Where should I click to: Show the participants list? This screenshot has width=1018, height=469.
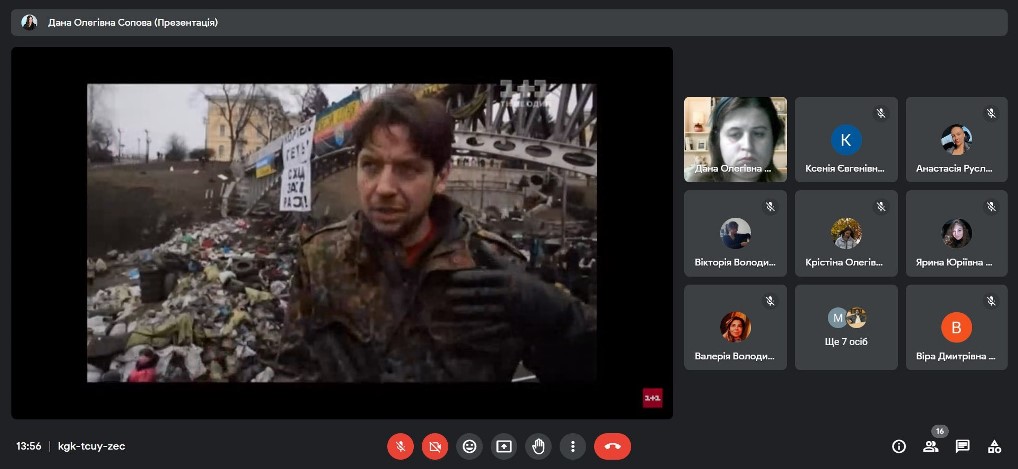(930, 446)
